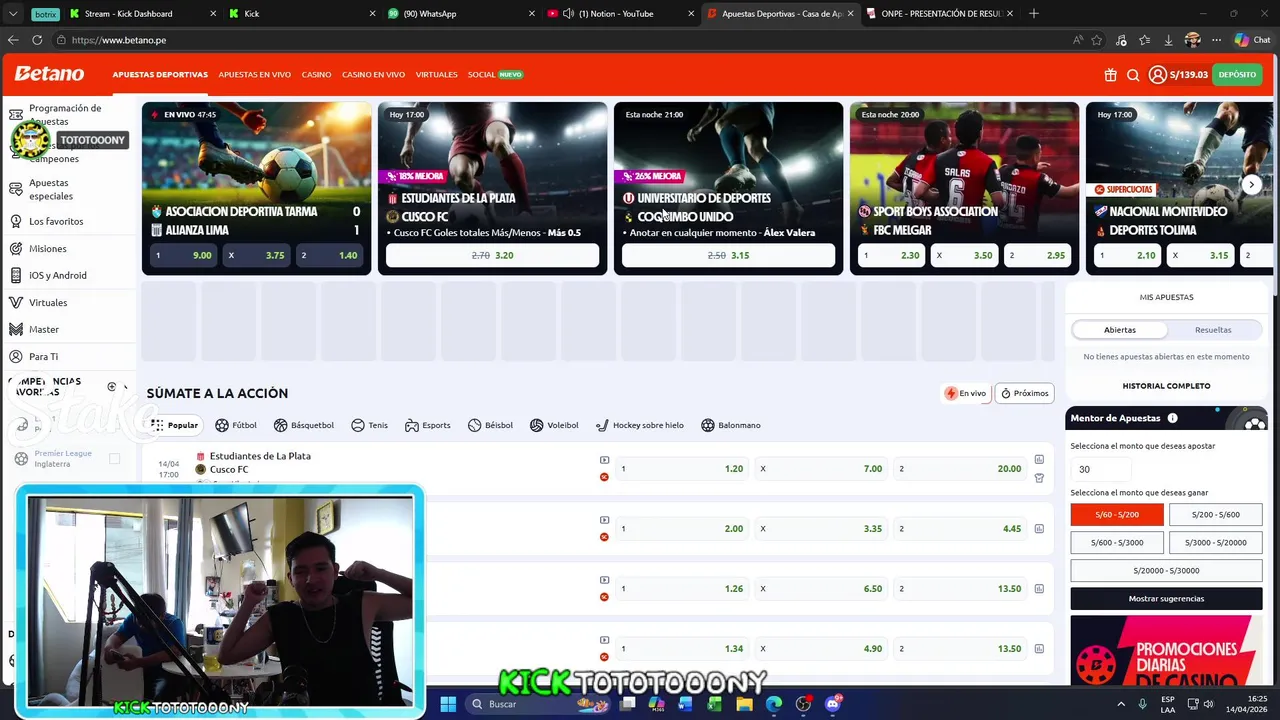The image size is (1280, 720).
Task: Click the bet amount field showing 30
Action: 1100,469
